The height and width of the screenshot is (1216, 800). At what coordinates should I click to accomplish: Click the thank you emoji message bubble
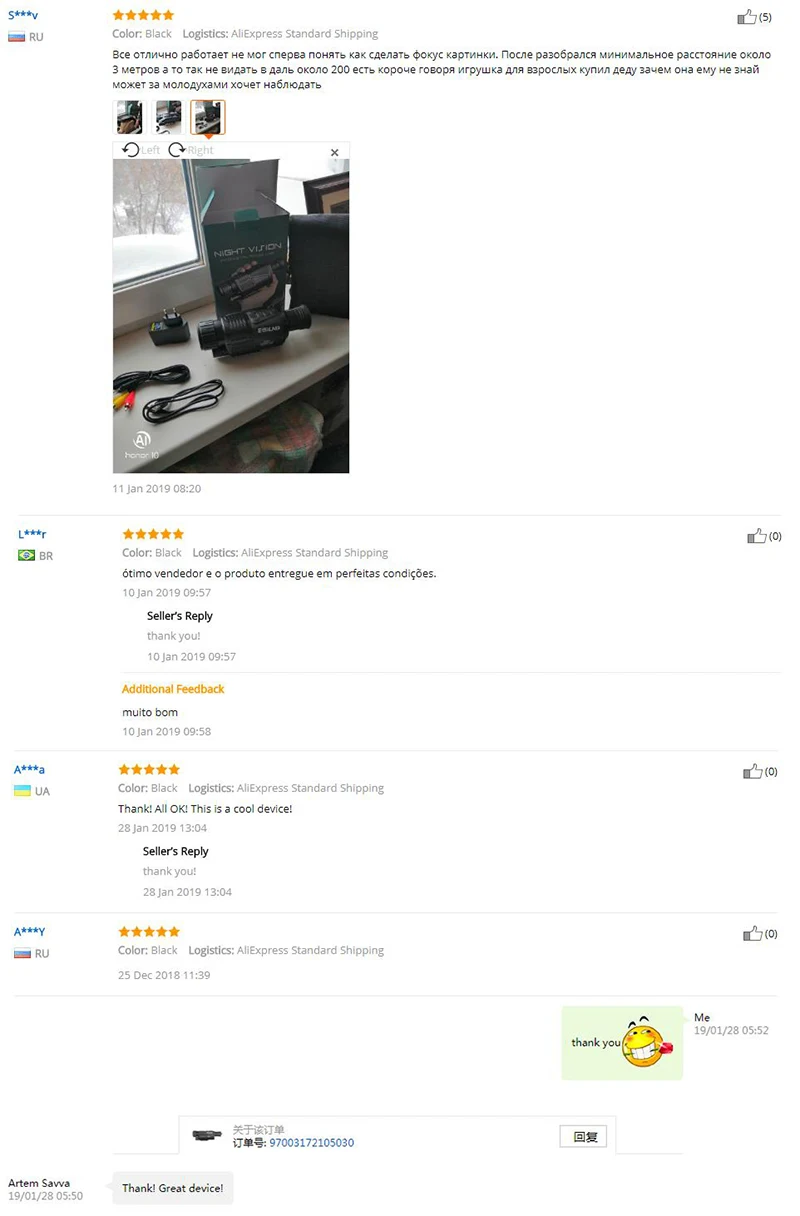(622, 1043)
